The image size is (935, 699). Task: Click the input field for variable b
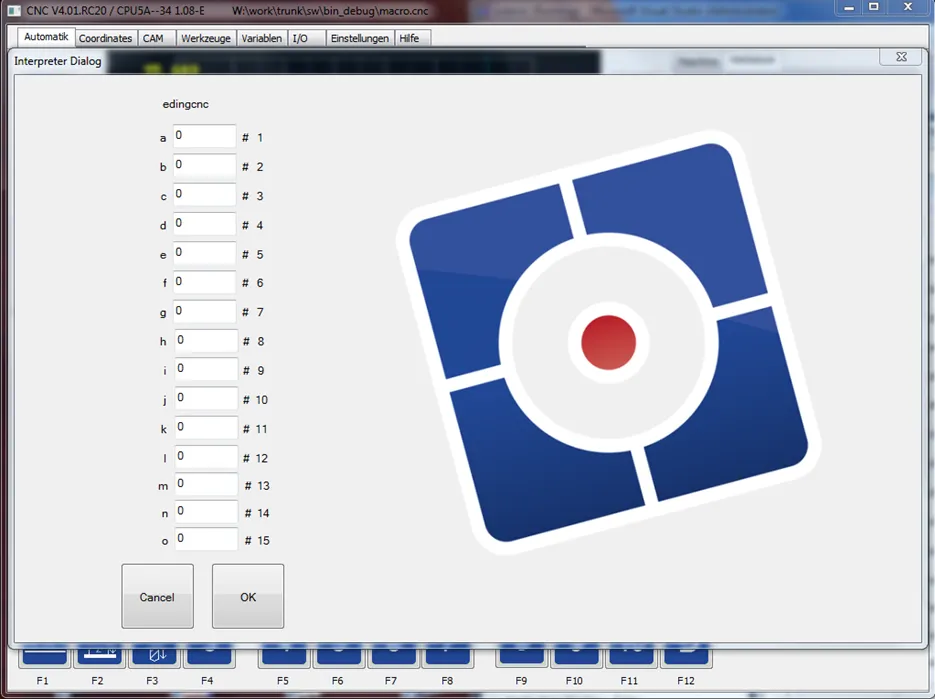205,165
